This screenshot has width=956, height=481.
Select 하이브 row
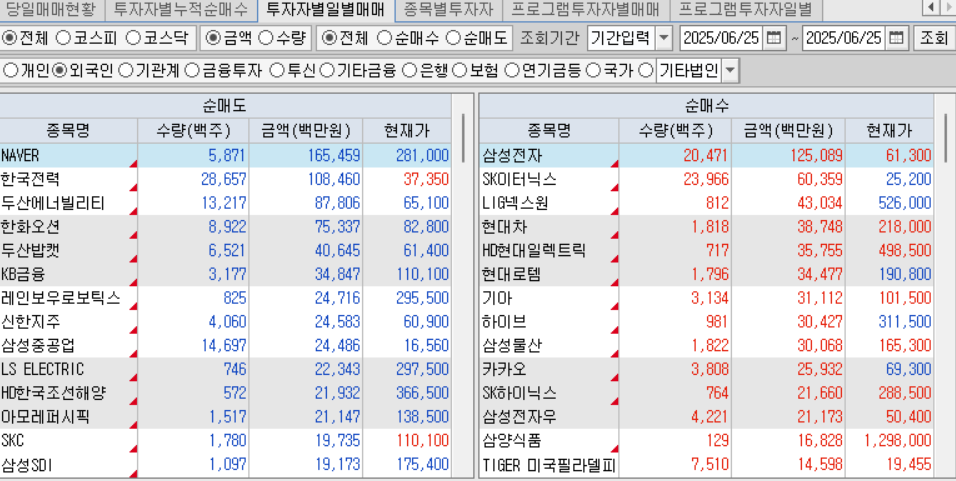pos(706,322)
